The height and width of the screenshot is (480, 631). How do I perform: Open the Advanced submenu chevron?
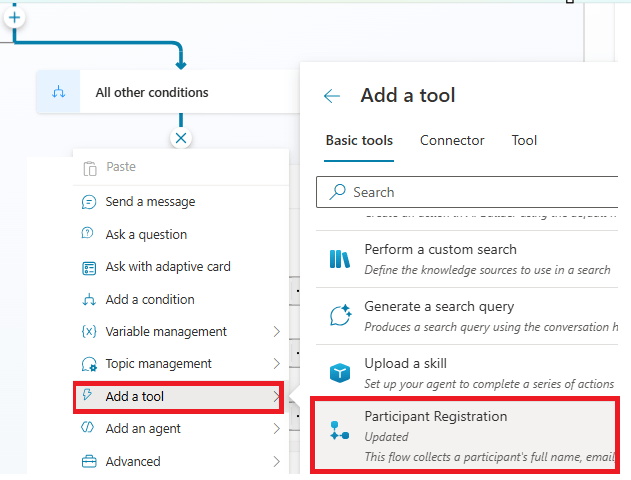click(276, 462)
